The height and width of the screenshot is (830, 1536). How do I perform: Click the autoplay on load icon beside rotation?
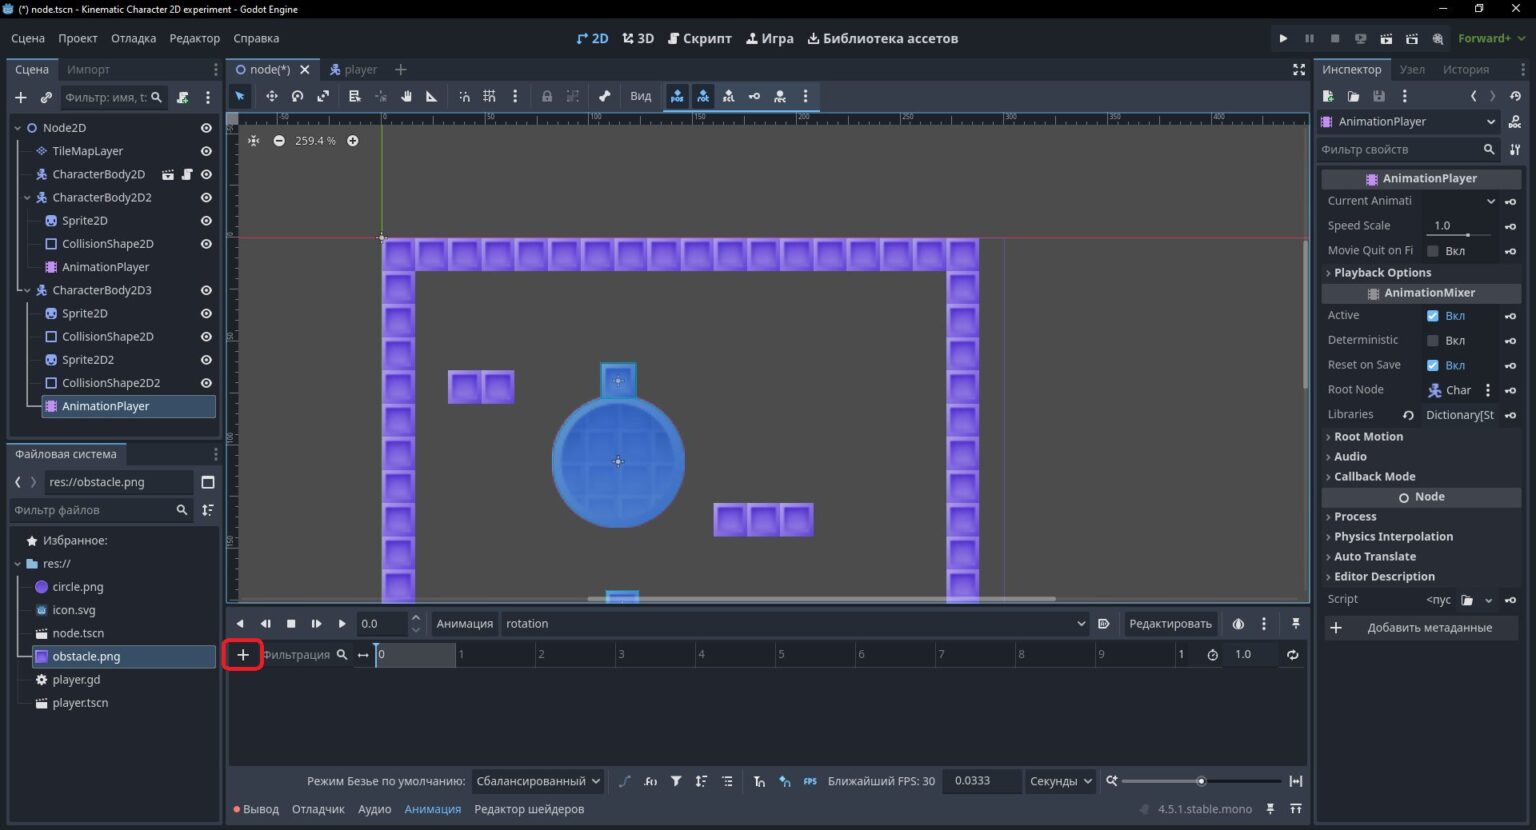(x=1104, y=623)
